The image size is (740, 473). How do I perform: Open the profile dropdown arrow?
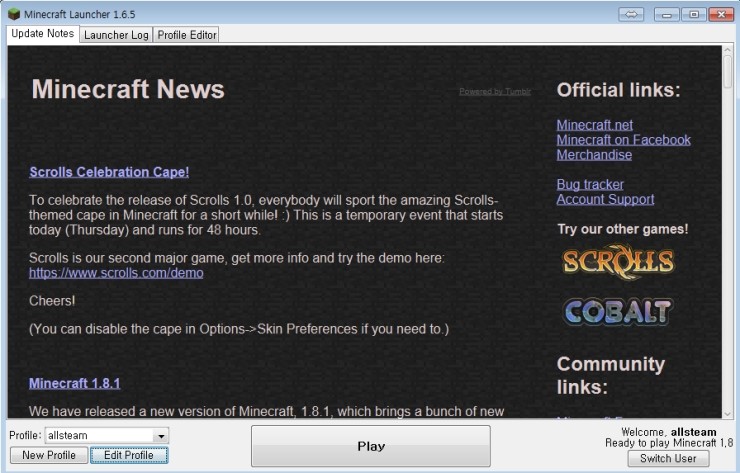point(160,436)
